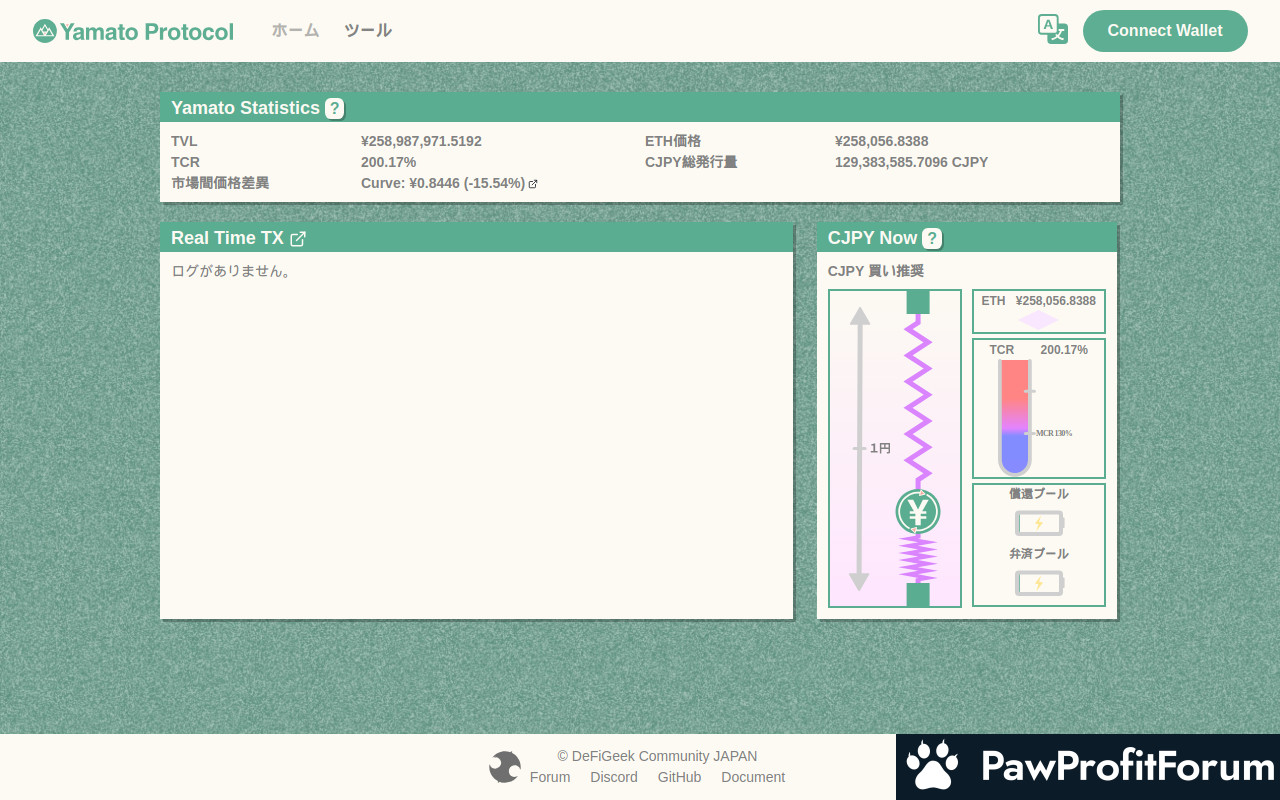
Task: Click the CJPY Now help icon
Action: coord(931,238)
